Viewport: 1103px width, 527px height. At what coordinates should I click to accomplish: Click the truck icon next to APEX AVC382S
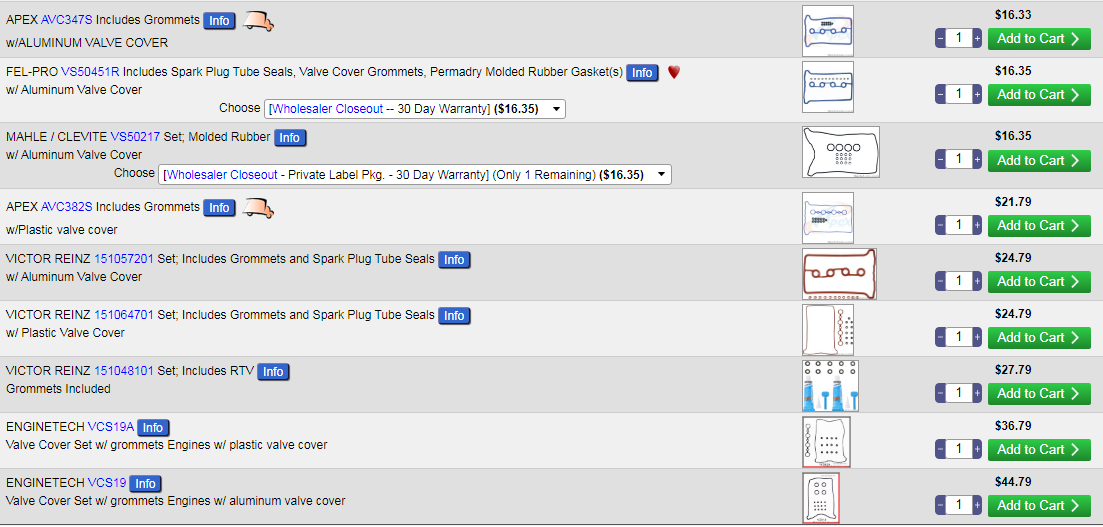tap(259, 207)
